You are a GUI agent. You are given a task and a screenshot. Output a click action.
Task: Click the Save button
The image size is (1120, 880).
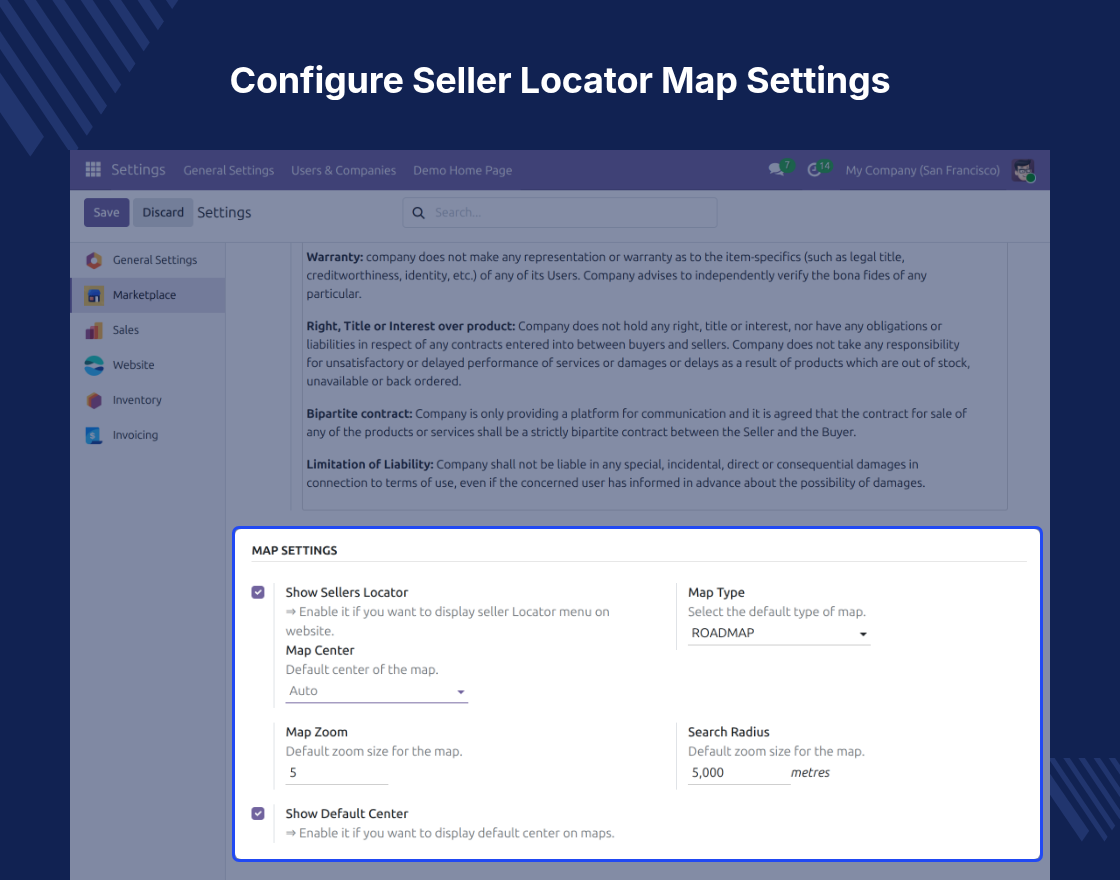106,213
